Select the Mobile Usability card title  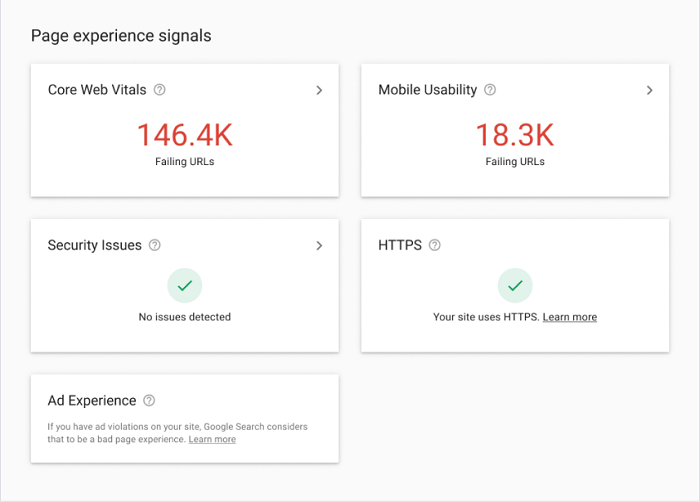click(427, 90)
